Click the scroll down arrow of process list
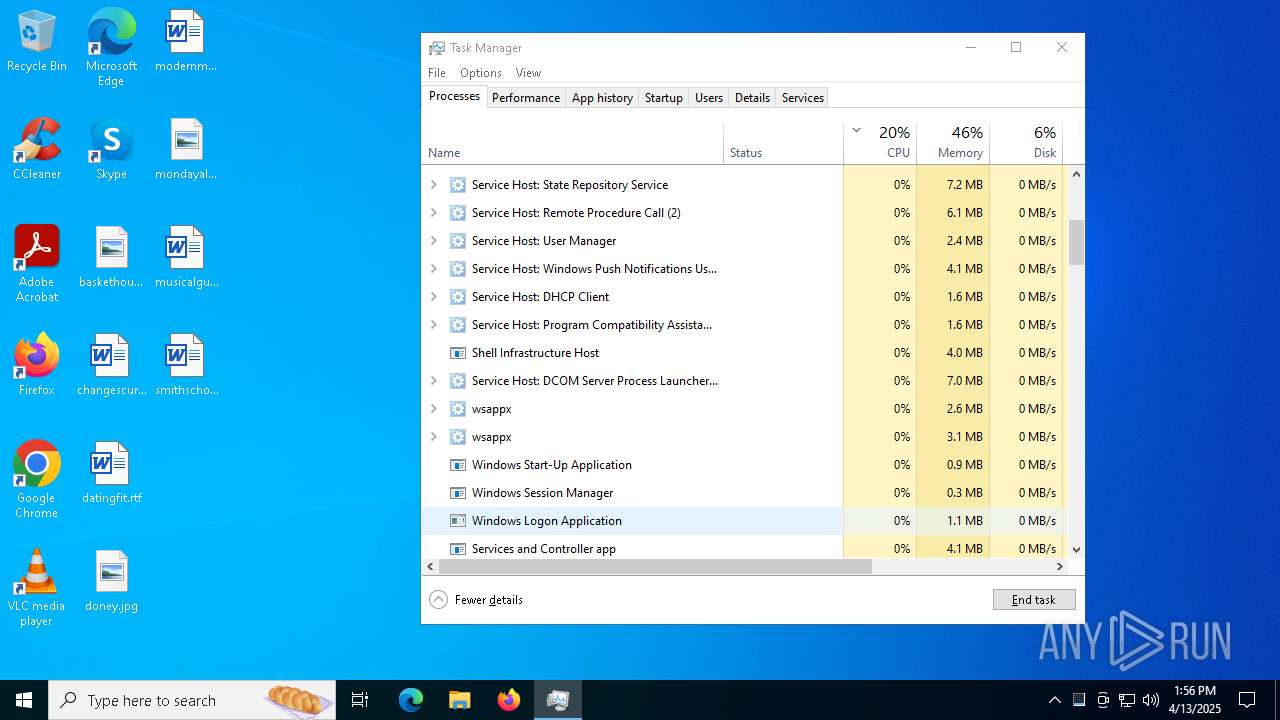The image size is (1280, 720). pyautogui.click(x=1077, y=549)
